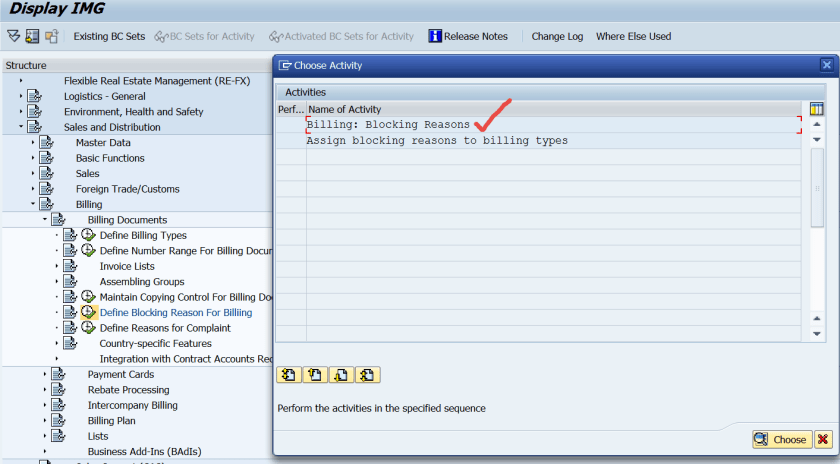Open Existing BC Sets

109,36
